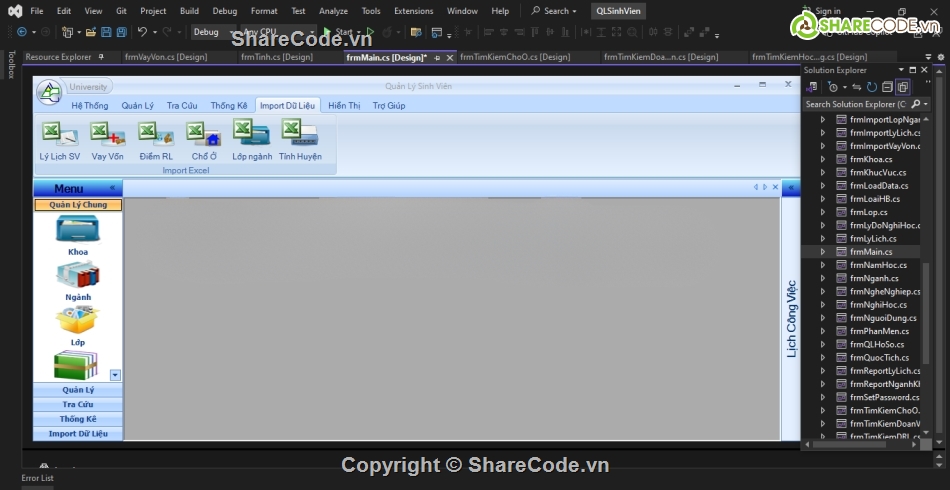Click the Save icon in Visual Studio toolbar
The width and height of the screenshot is (950, 490).
tap(106, 32)
